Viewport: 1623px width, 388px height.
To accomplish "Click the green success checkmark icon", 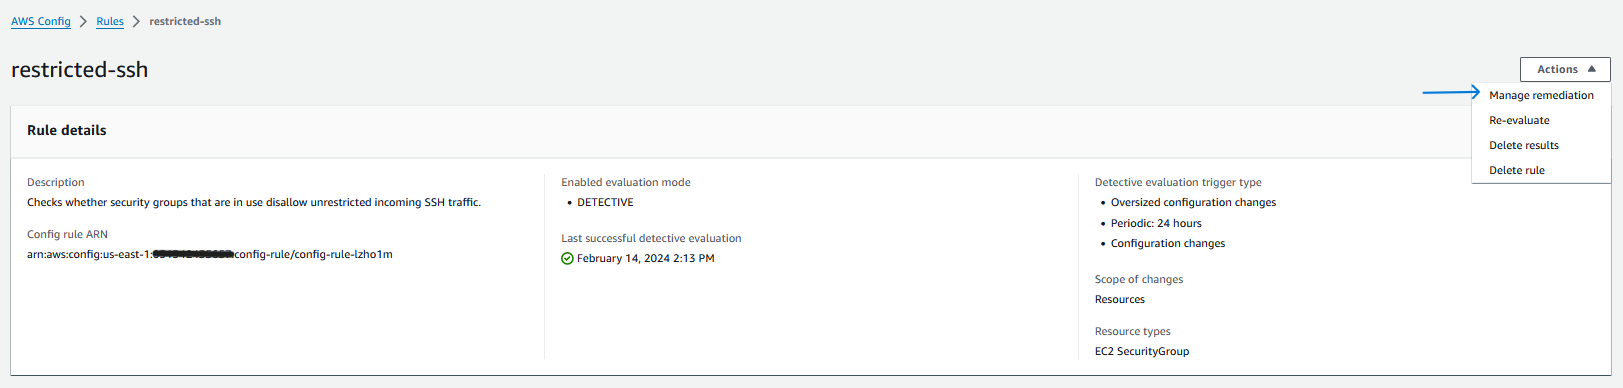I will (567, 258).
